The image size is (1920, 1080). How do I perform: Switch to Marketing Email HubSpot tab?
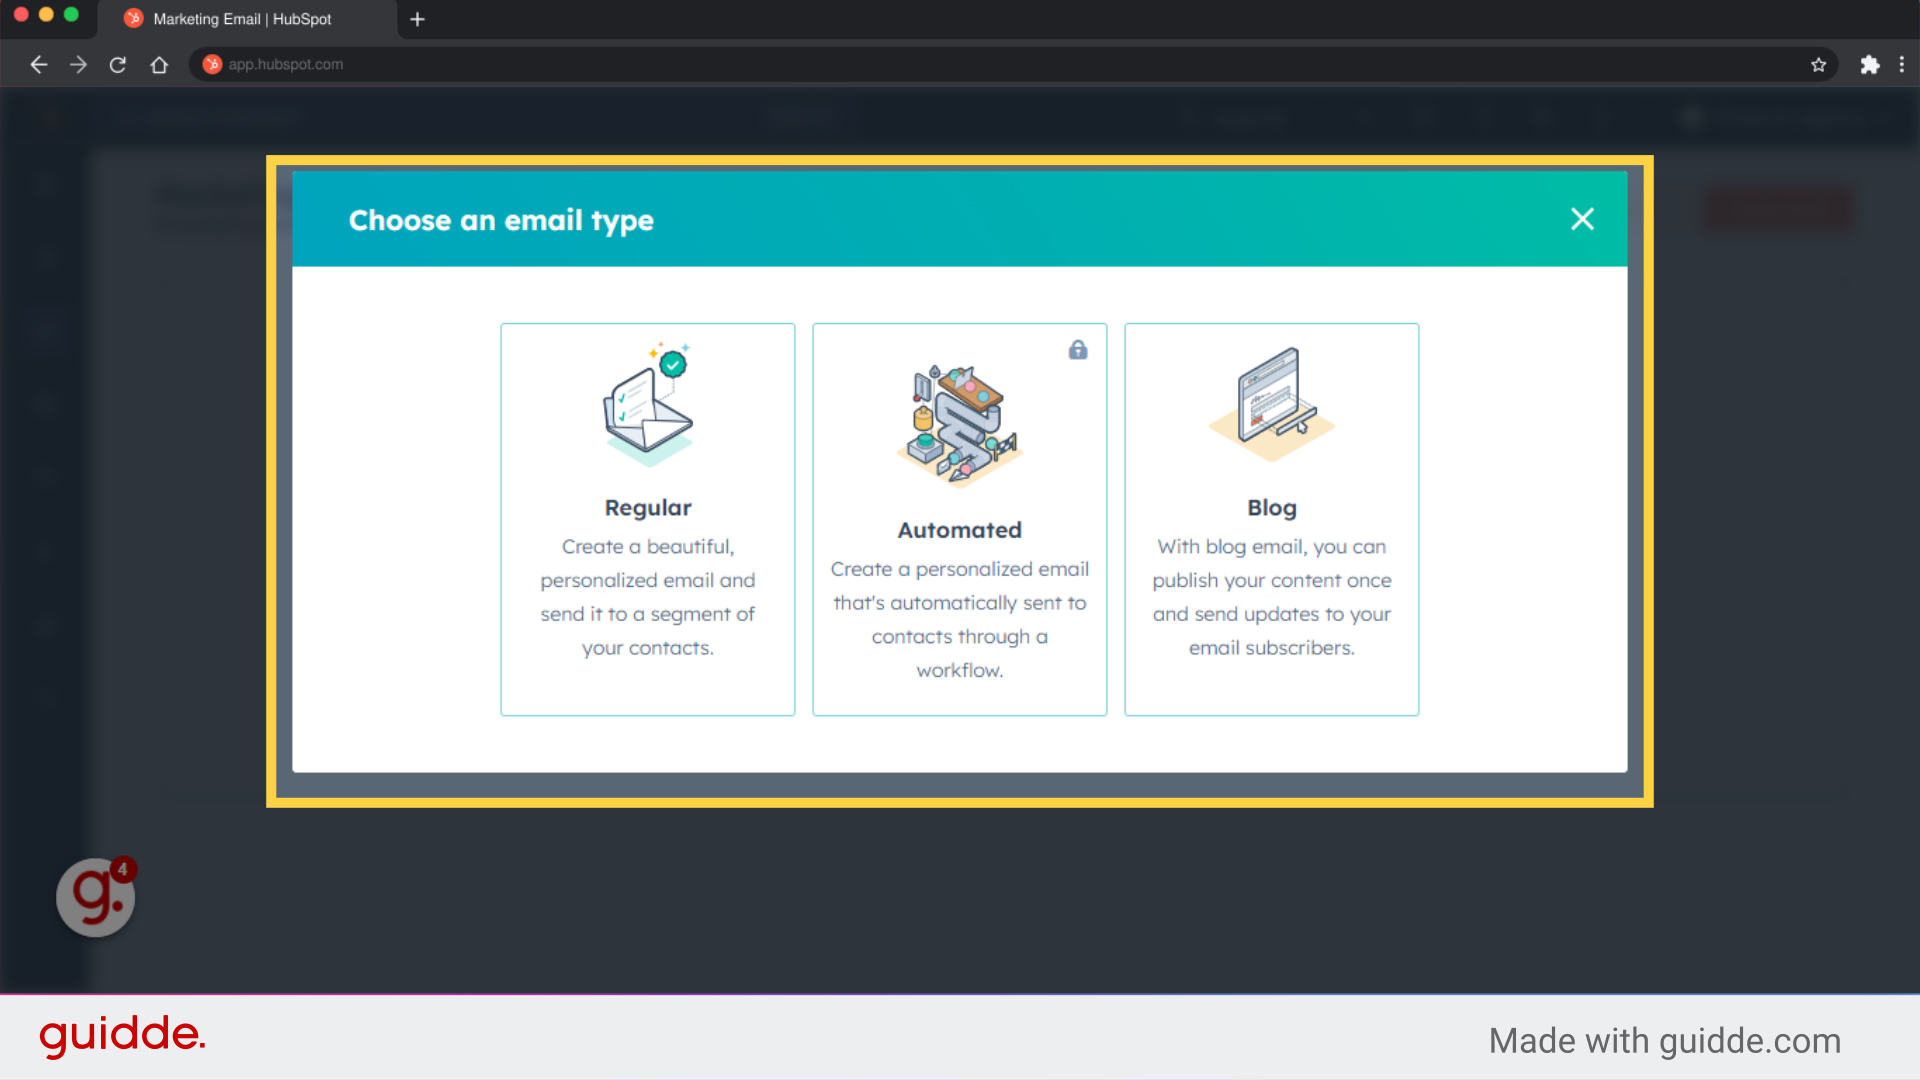coord(242,19)
